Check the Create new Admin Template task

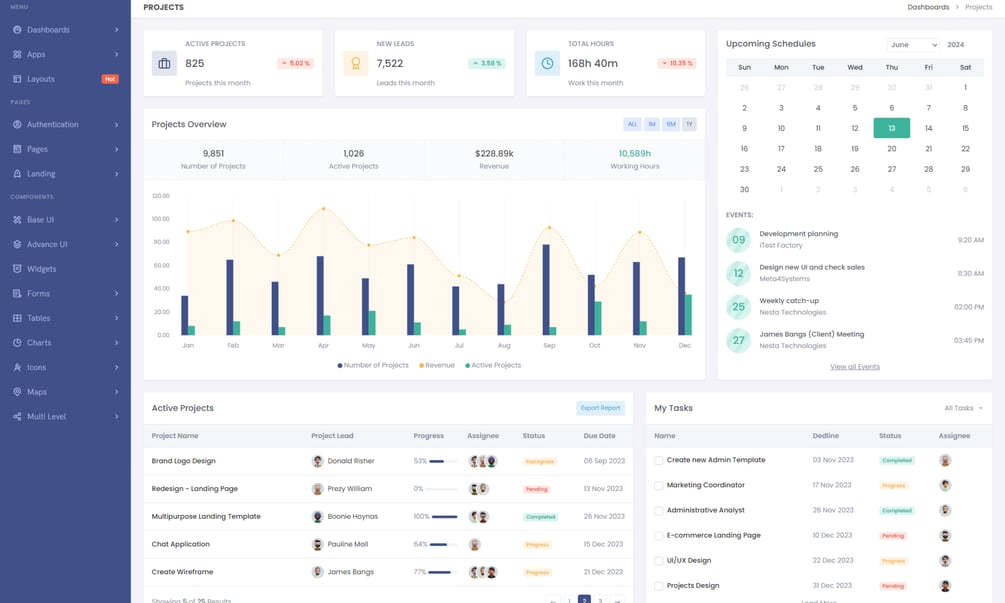coord(658,461)
